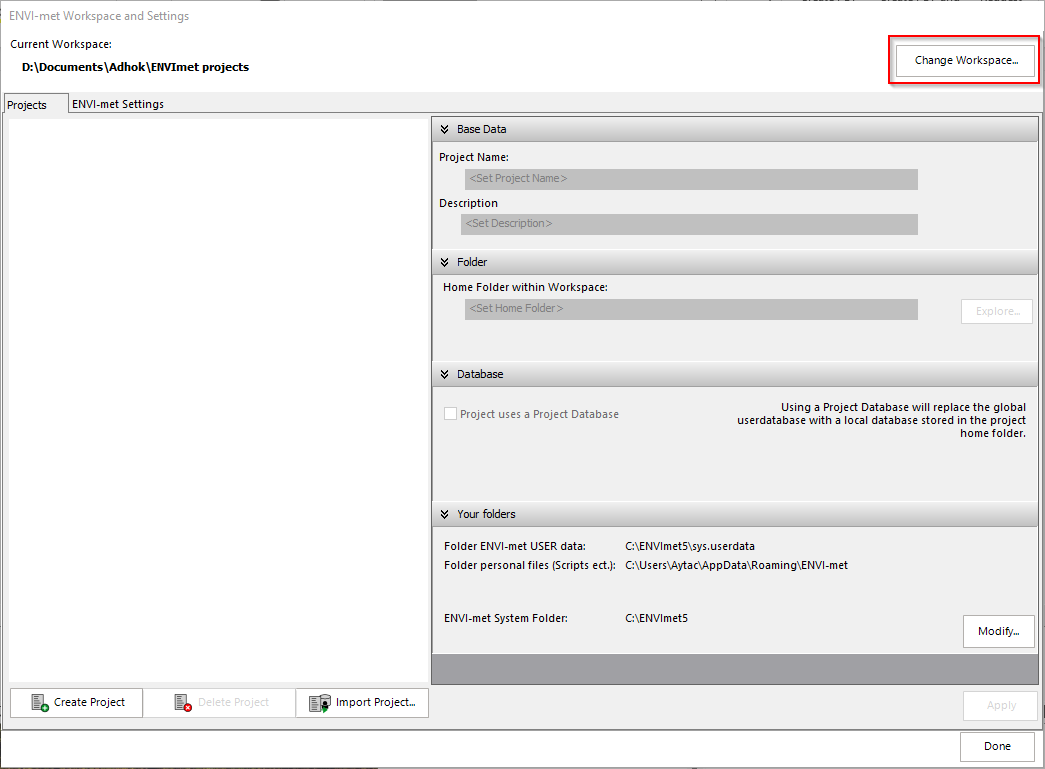Toggle the Database section expander
Screen dimensions: 1045x769
click(444, 374)
